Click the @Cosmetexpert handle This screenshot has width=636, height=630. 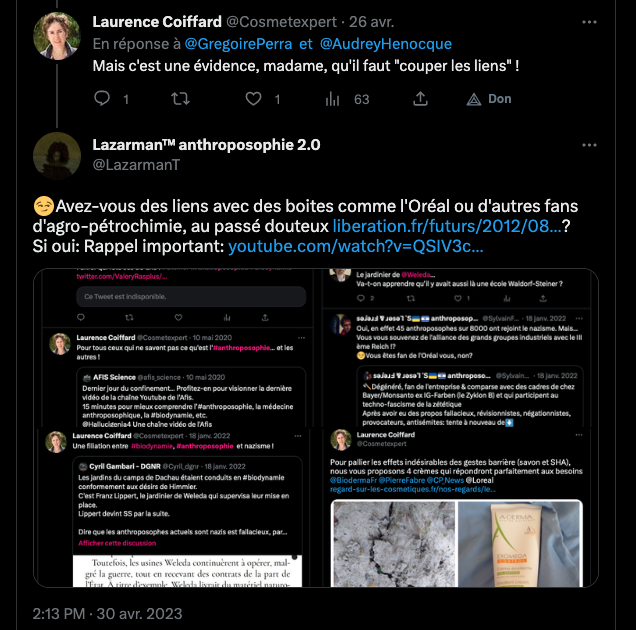pos(281,22)
